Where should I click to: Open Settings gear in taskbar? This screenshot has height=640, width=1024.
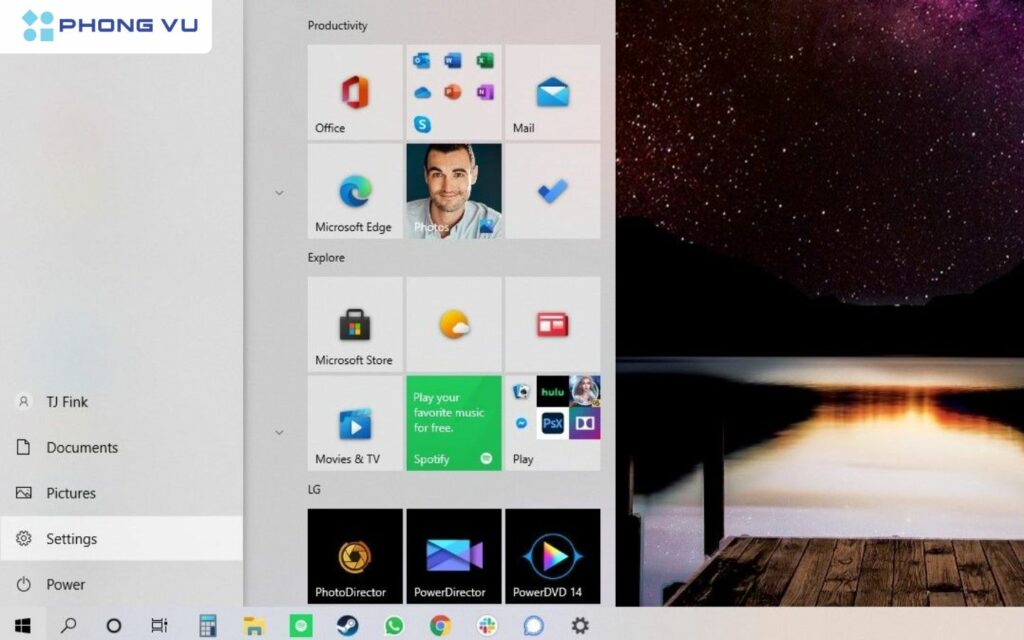[580, 625]
